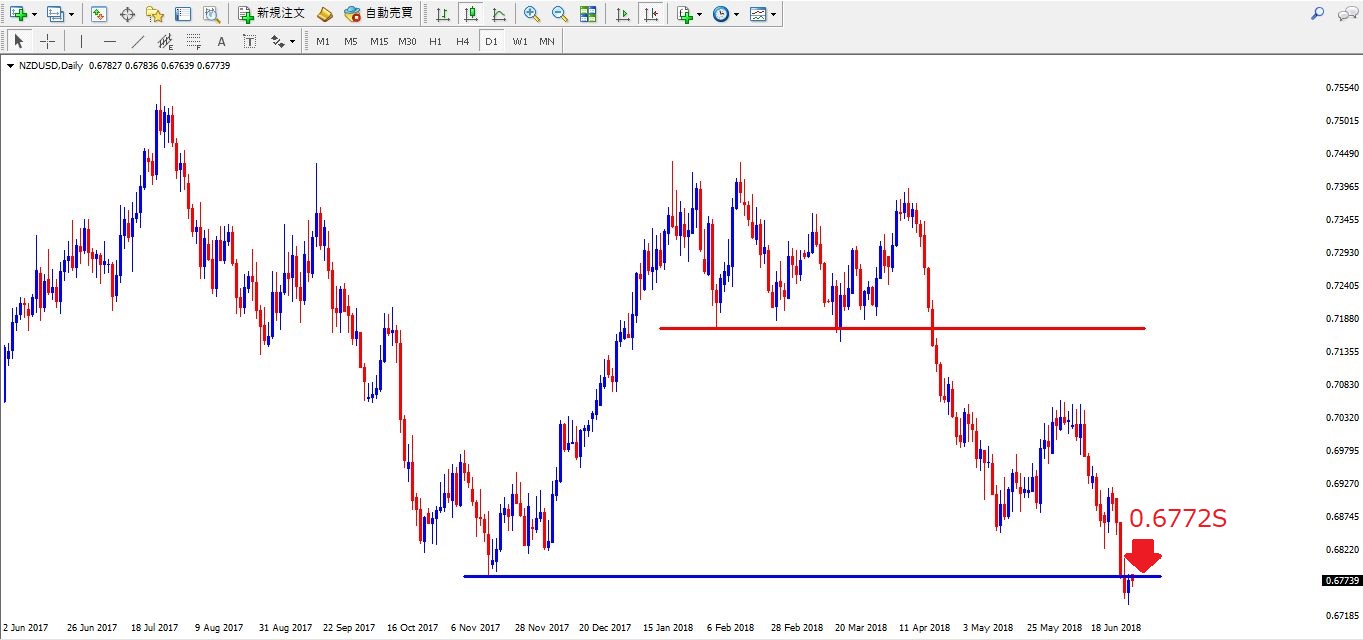Expand the new chart dropdown arrow

coord(35,15)
